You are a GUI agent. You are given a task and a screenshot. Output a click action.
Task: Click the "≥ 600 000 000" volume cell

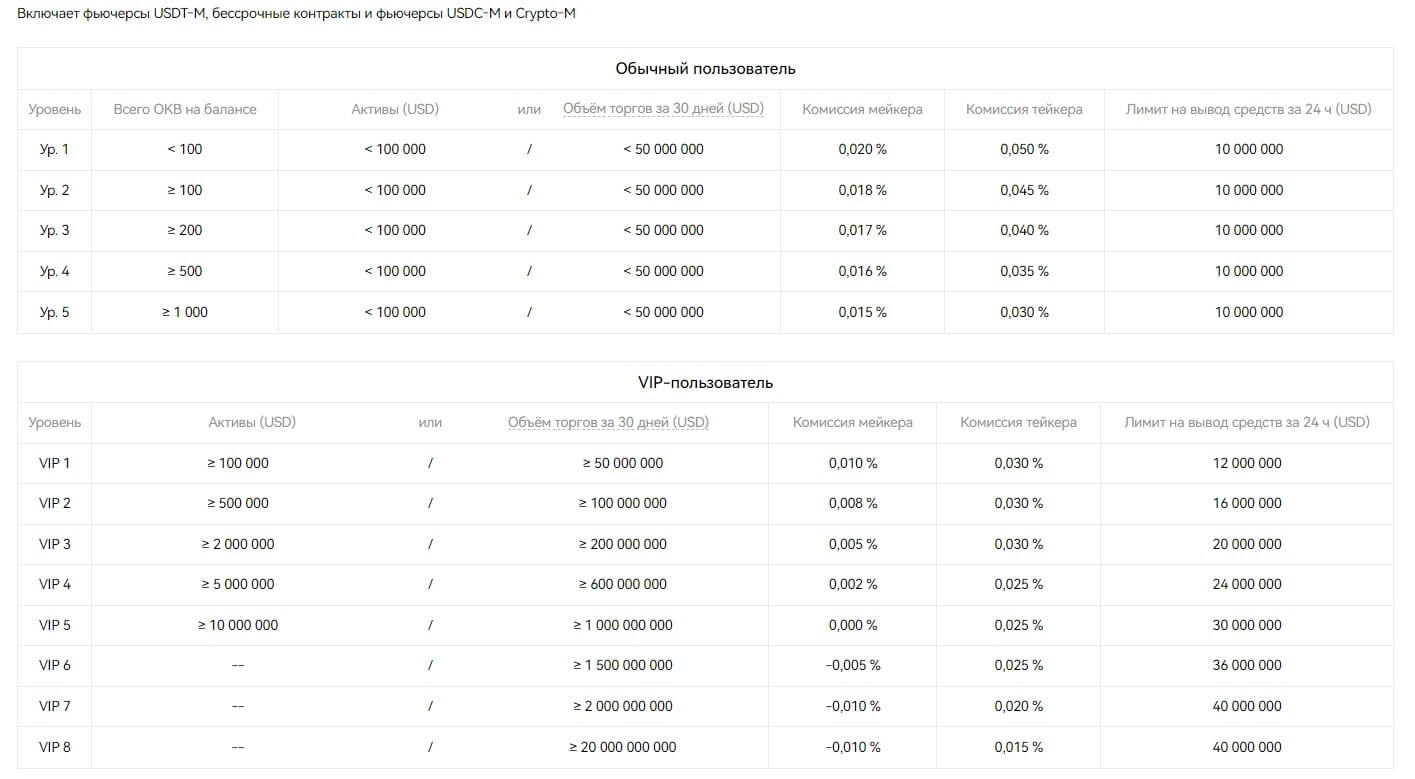pos(623,584)
